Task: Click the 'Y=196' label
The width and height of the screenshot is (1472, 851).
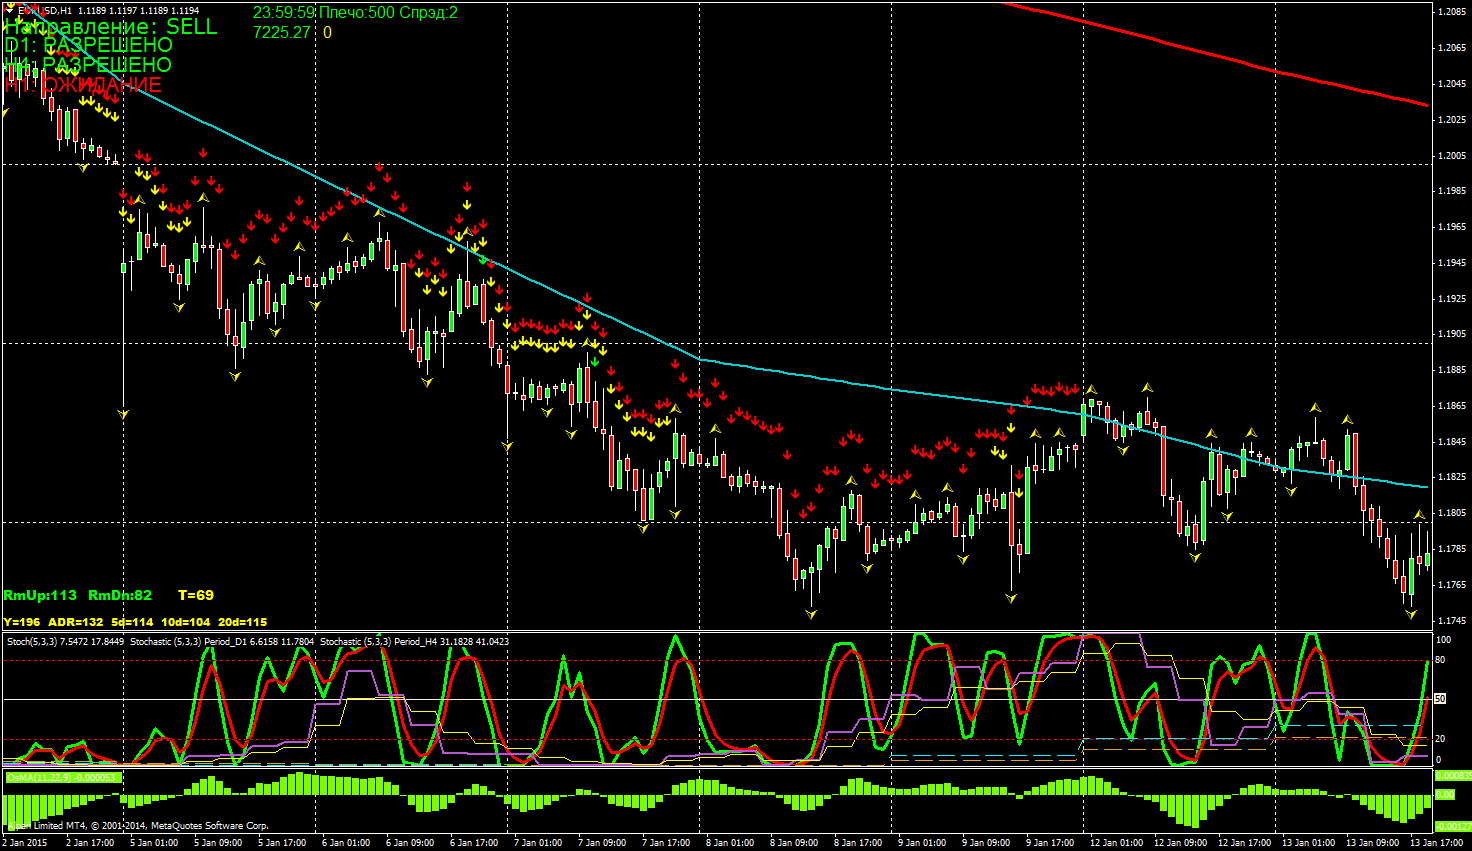Action: (x=21, y=622)
